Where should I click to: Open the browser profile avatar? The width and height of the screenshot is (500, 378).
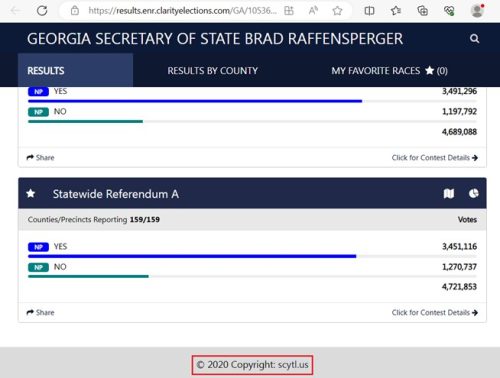(x=477, y=11)
